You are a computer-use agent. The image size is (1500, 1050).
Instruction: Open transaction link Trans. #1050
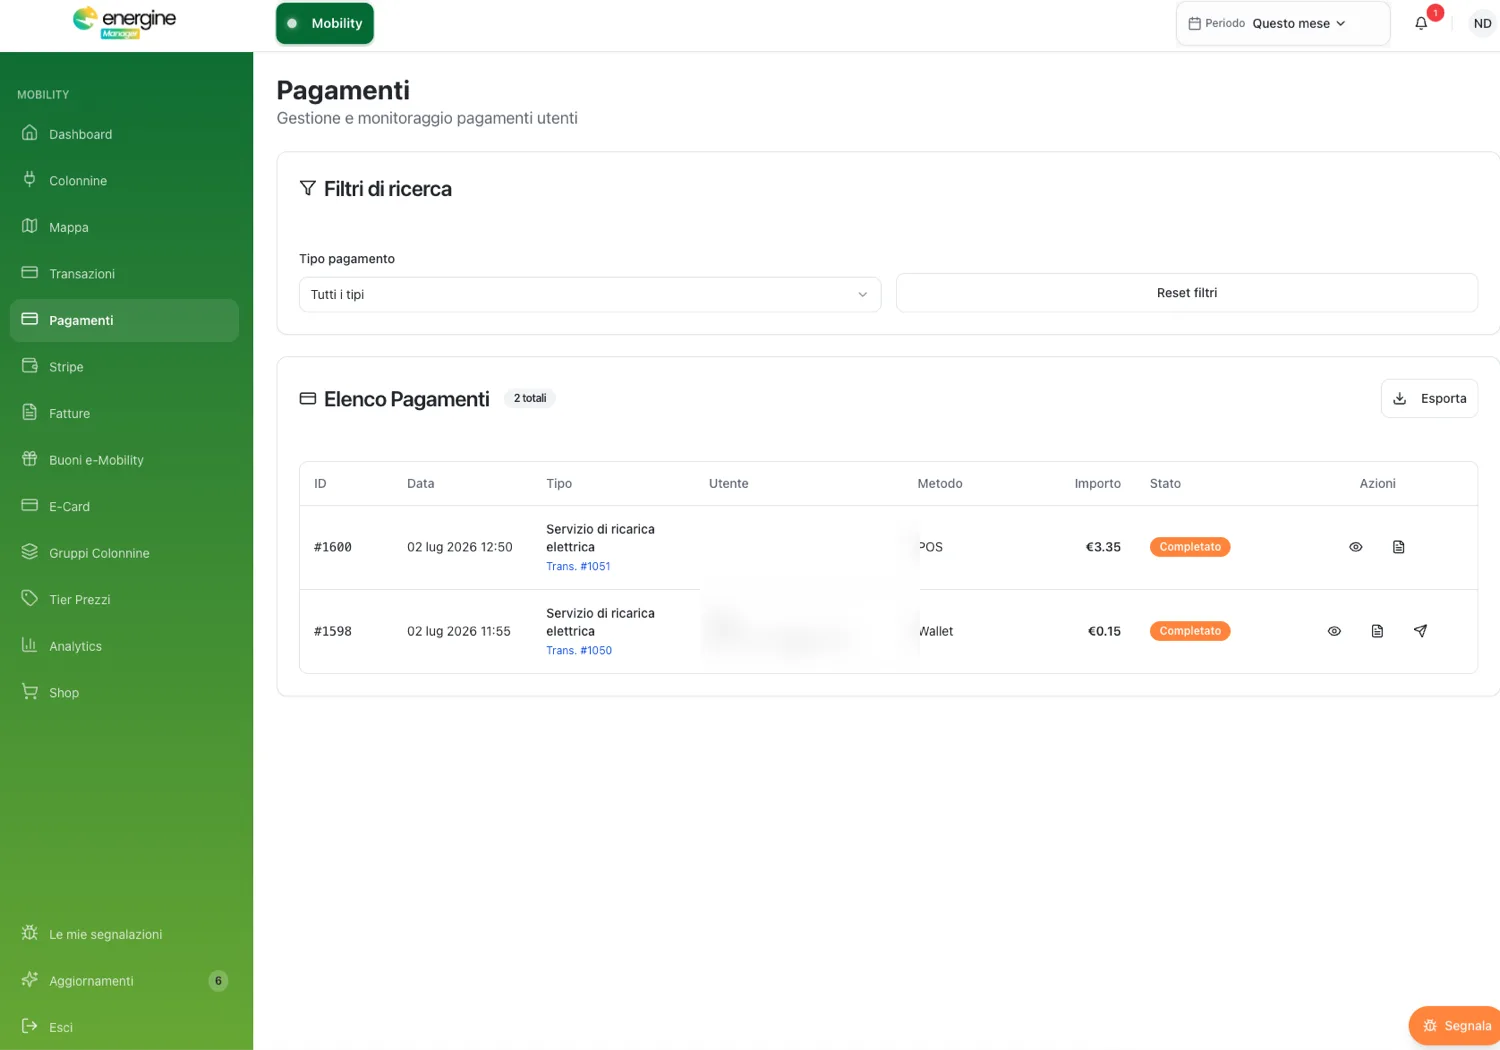pos(579,650)
